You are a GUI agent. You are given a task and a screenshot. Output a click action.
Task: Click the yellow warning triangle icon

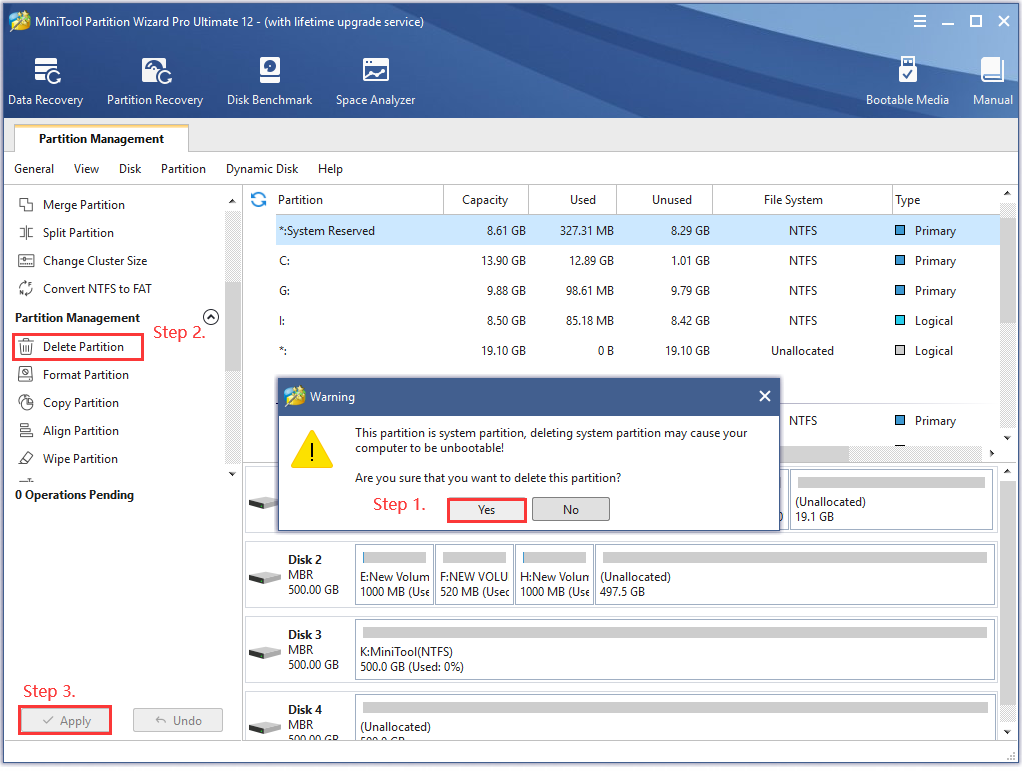tap(312, 451)
